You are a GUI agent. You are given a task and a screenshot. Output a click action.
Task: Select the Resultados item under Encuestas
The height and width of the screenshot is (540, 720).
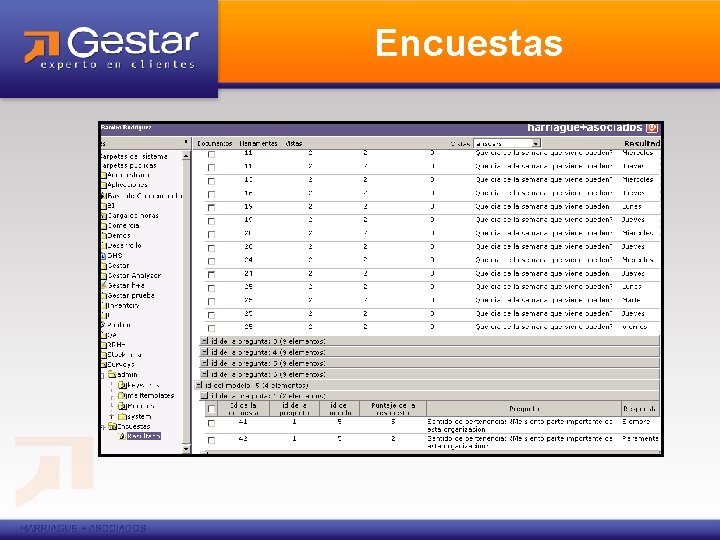tap(144, 436)
